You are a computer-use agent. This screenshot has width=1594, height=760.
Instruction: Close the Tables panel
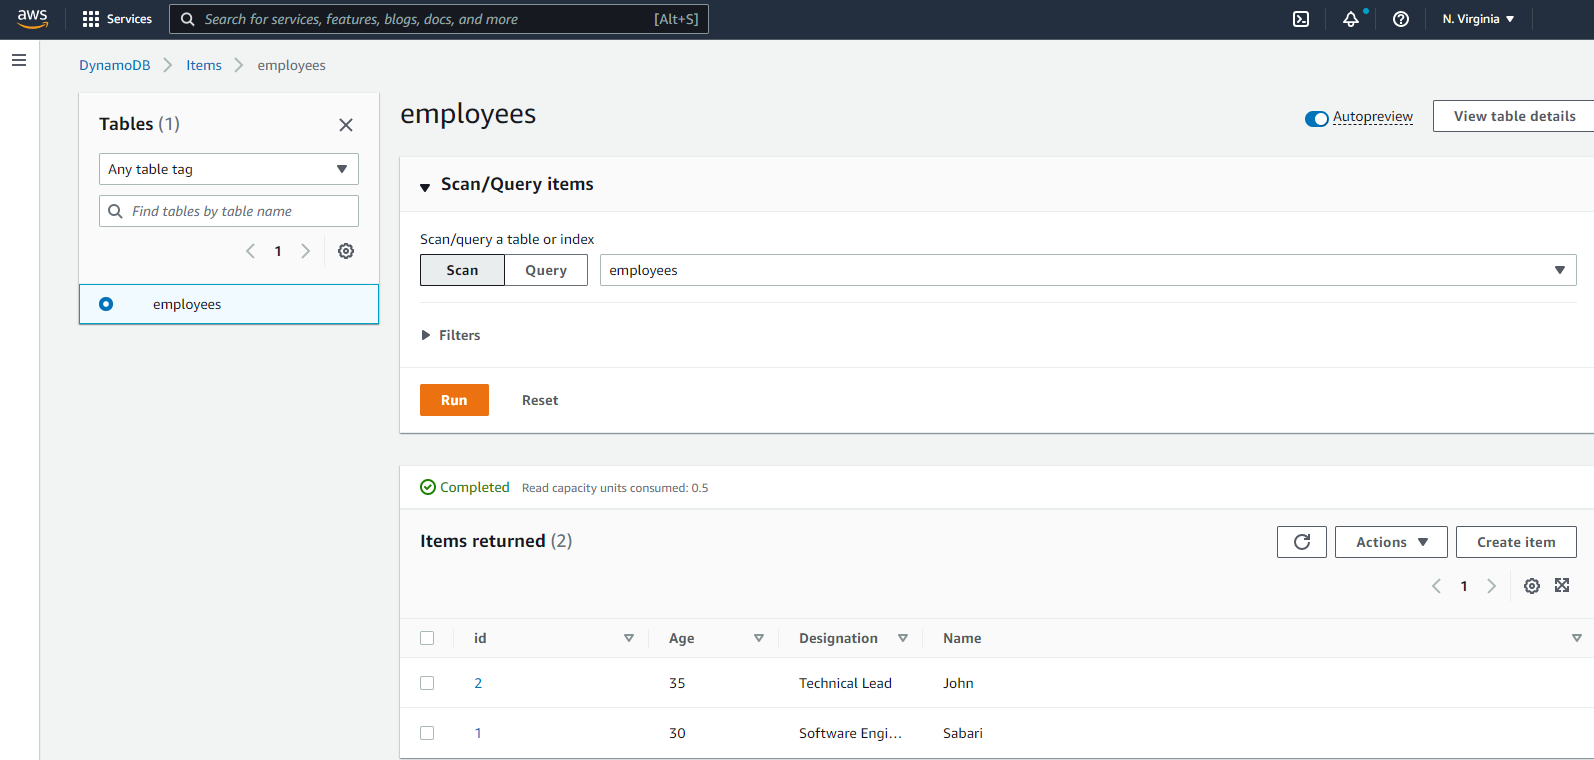[346, 125]
